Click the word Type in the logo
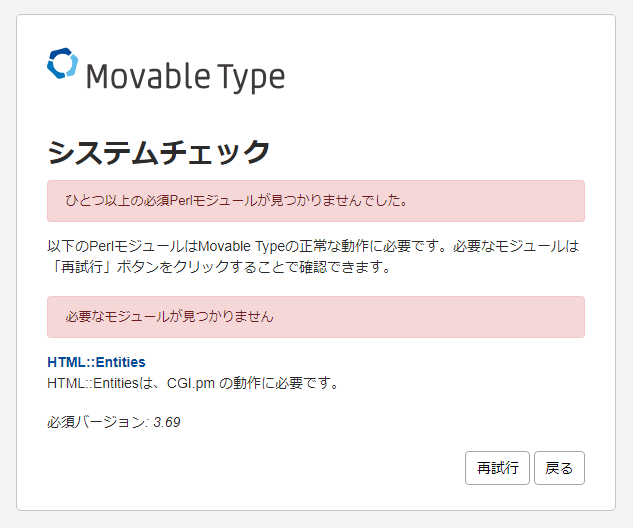Viewport: 633px width, 528px height. click(251, 78)
